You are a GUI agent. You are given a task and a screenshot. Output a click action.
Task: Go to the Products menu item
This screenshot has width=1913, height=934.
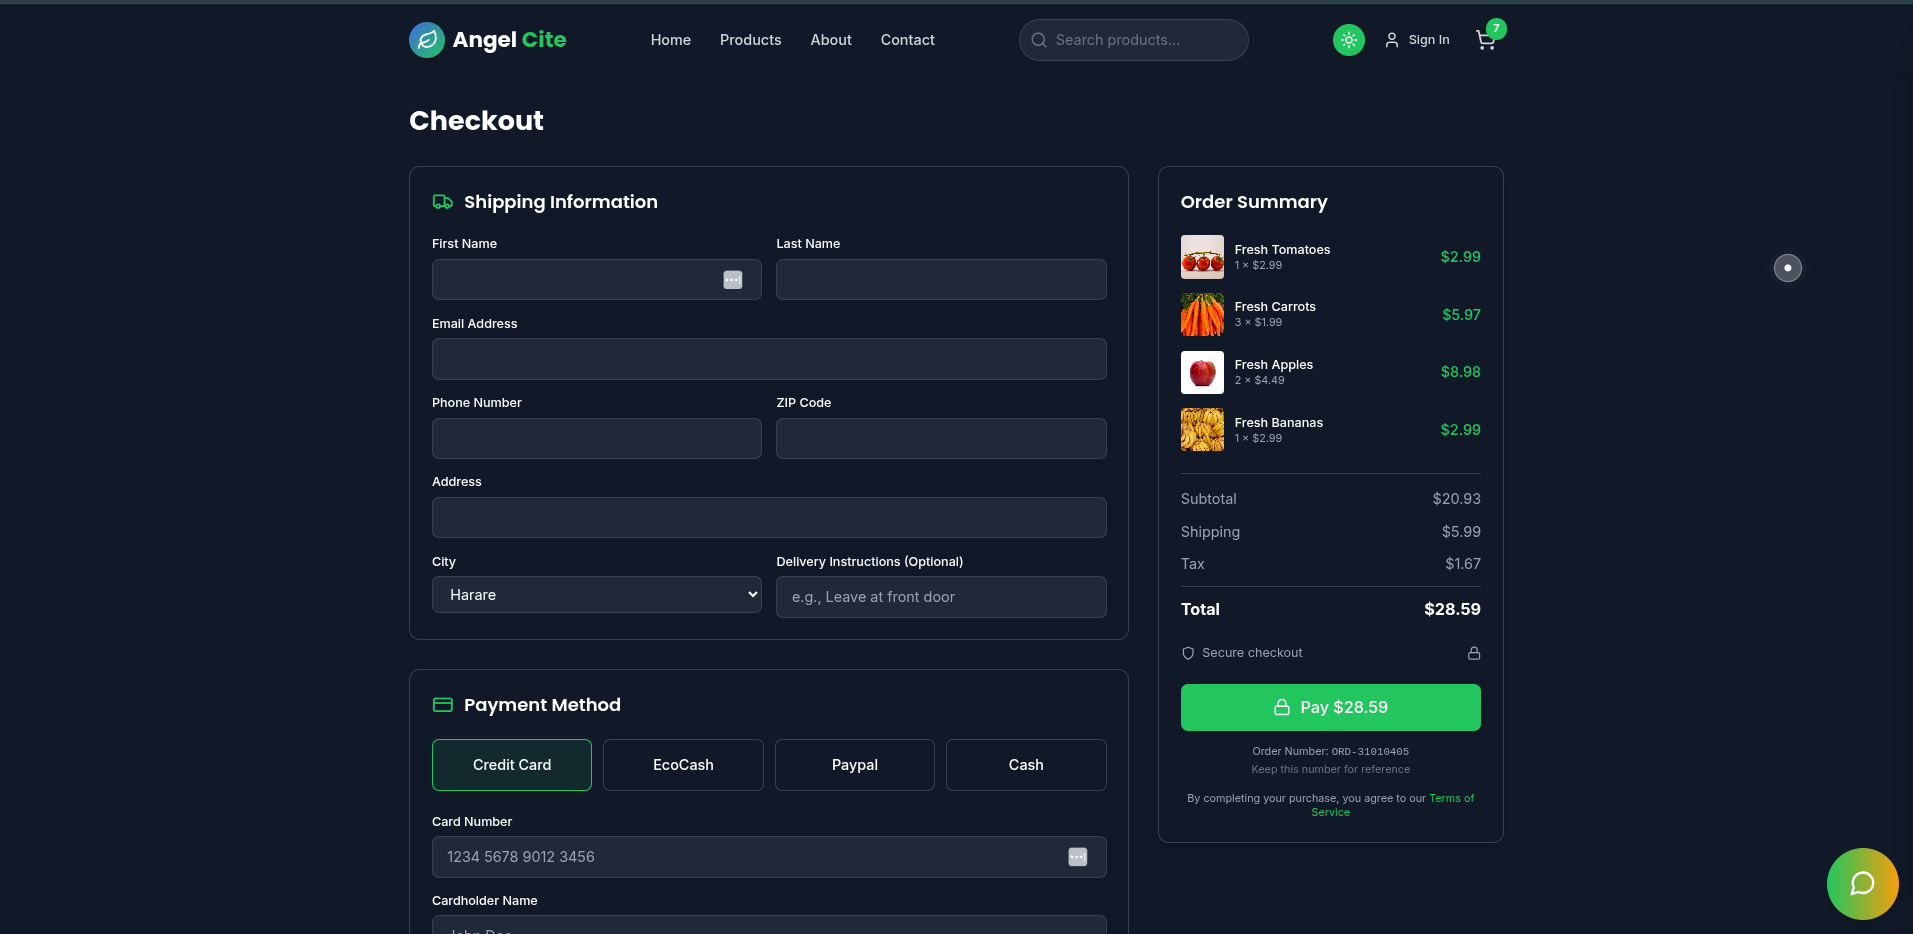coord(750,40)
